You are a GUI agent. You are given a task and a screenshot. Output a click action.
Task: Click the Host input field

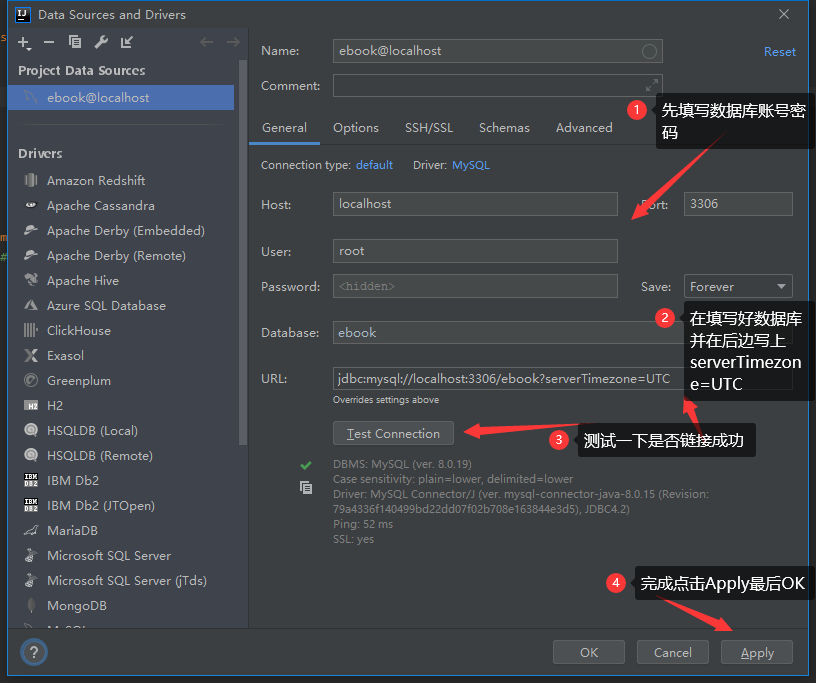click(475, 204)
